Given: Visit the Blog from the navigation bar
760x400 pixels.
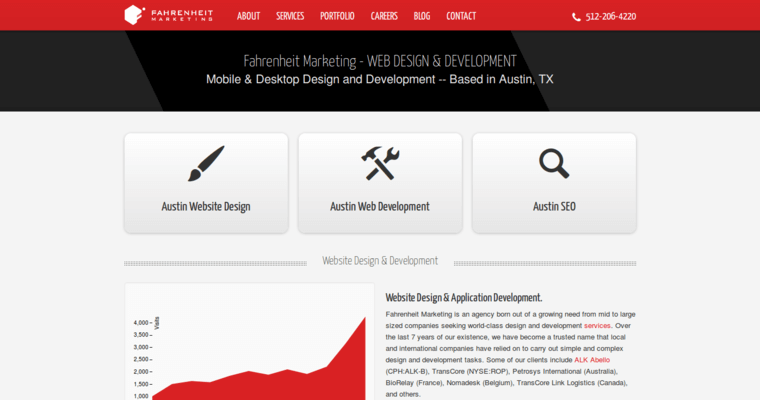Looking at the screenshot, I should (x=422, y=16).
